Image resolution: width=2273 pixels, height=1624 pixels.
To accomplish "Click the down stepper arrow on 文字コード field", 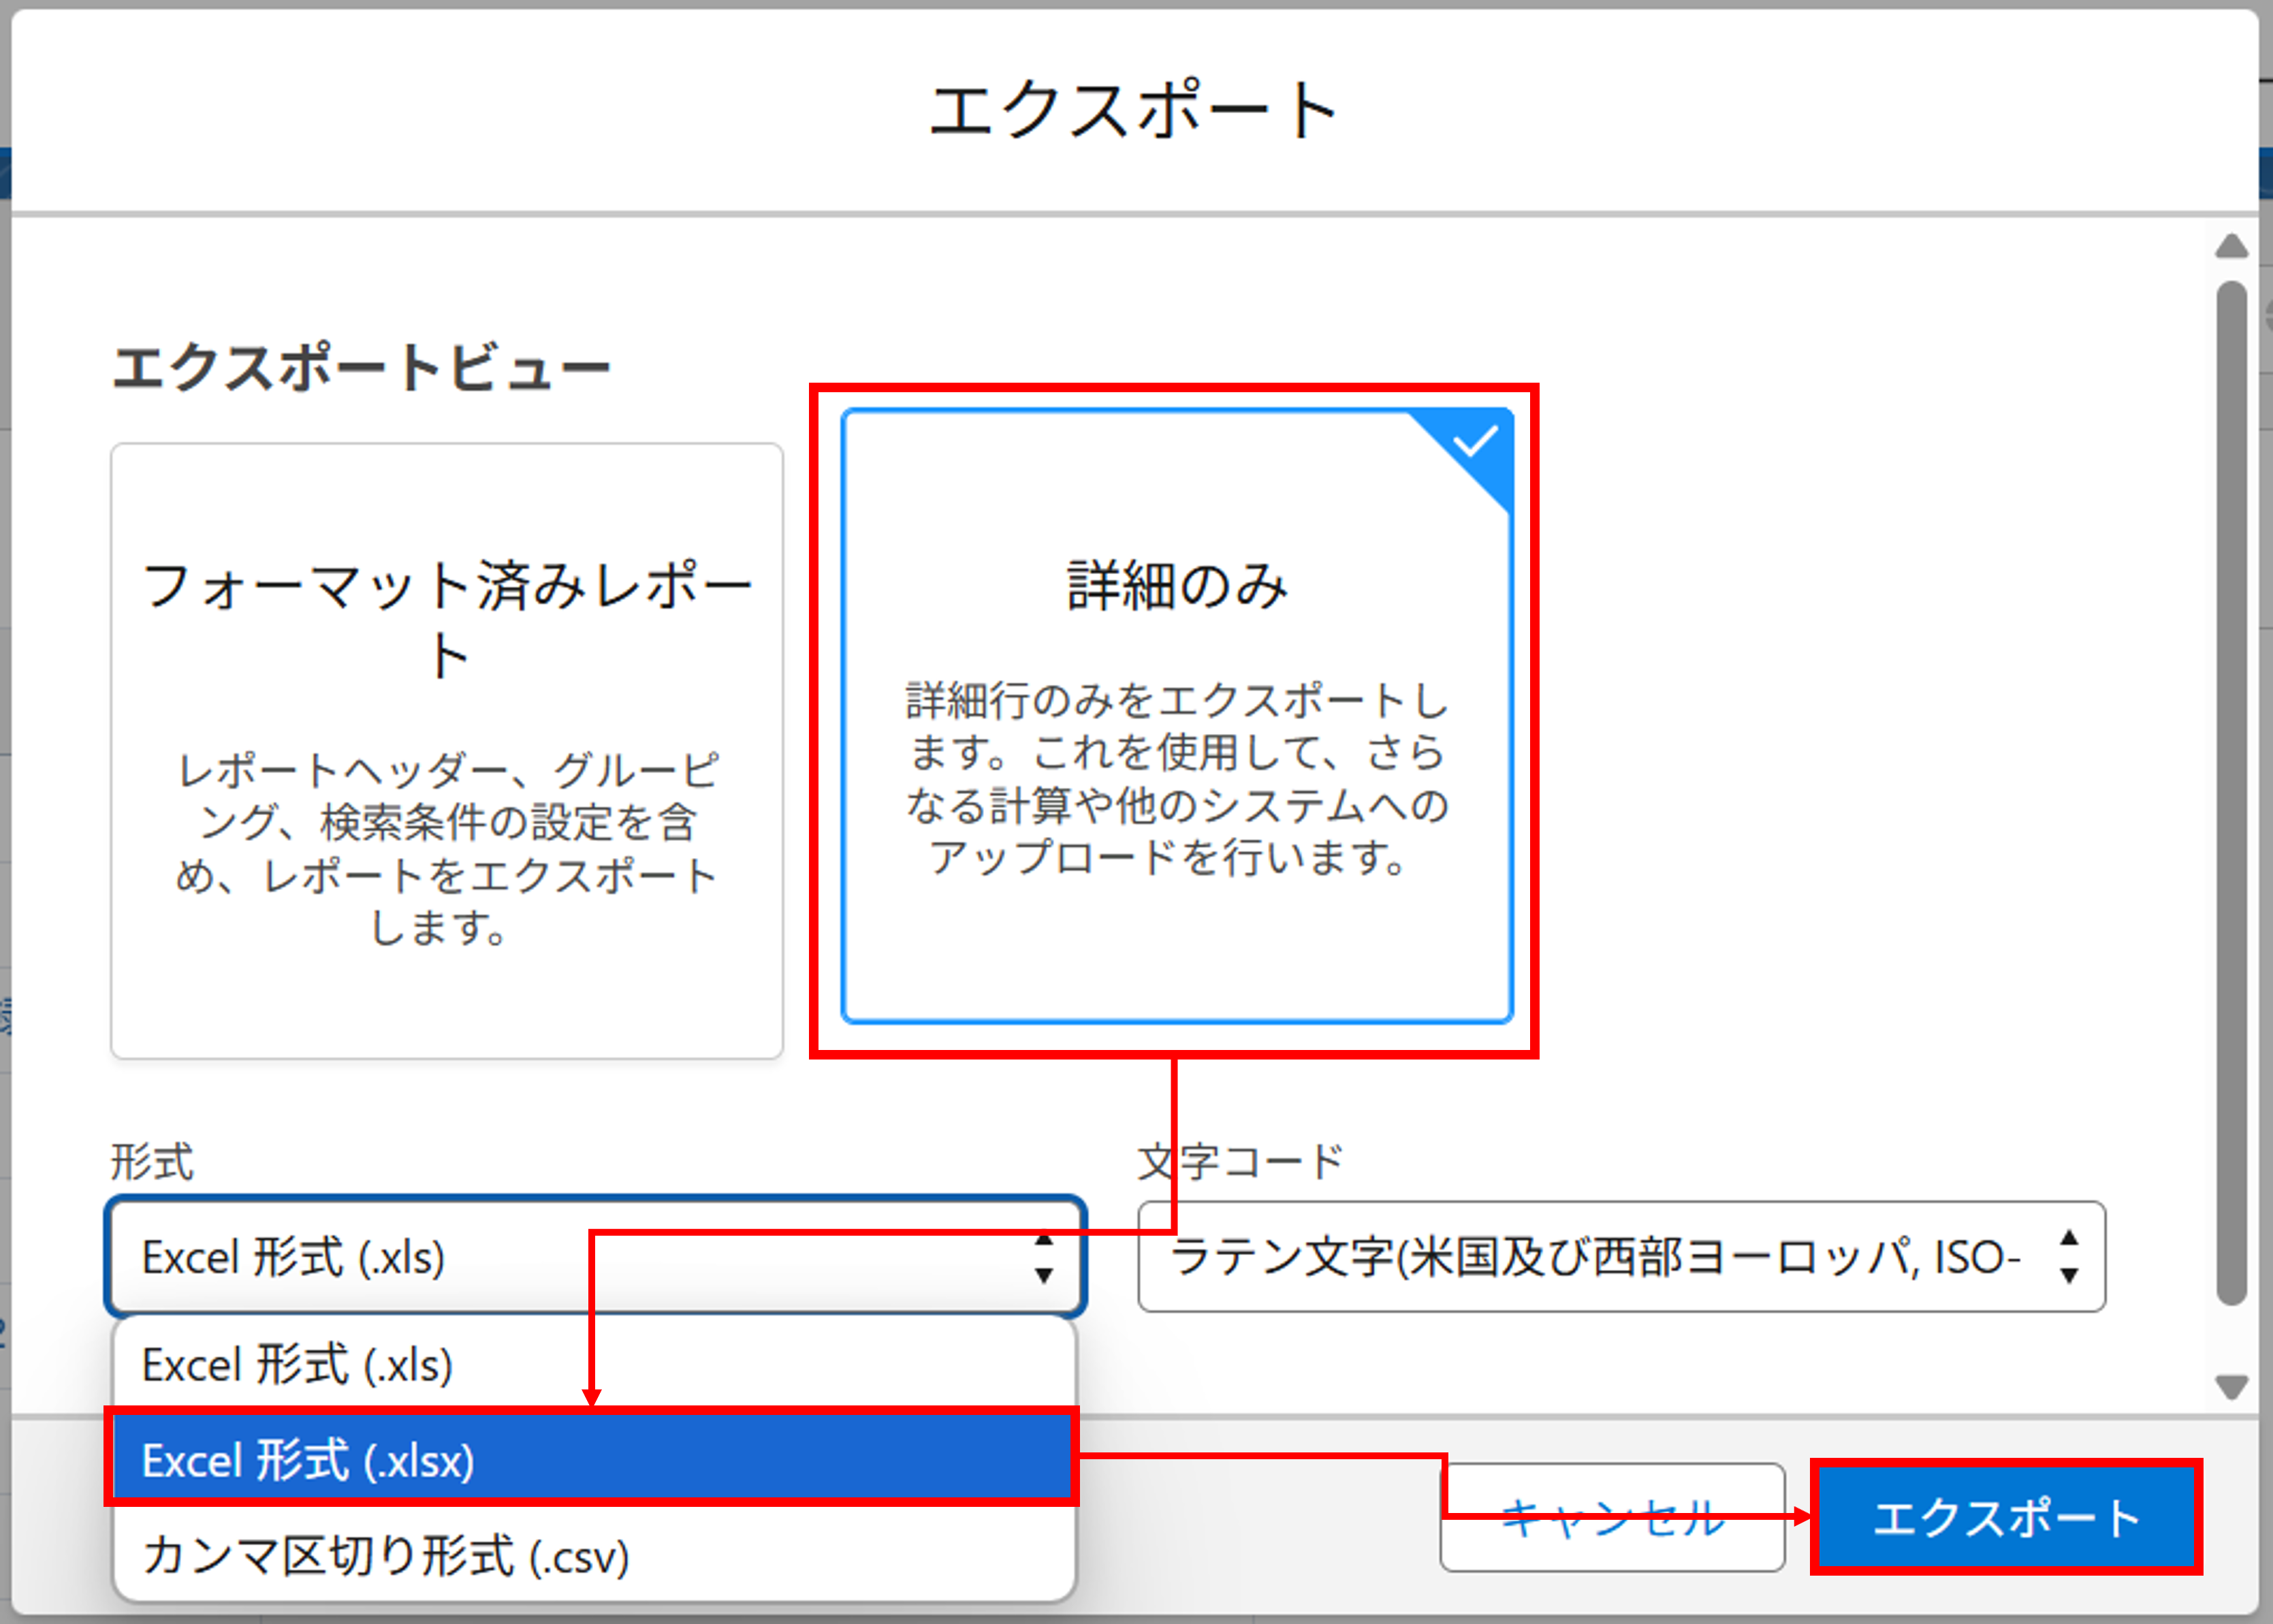I will (x=2068, y=1277).
